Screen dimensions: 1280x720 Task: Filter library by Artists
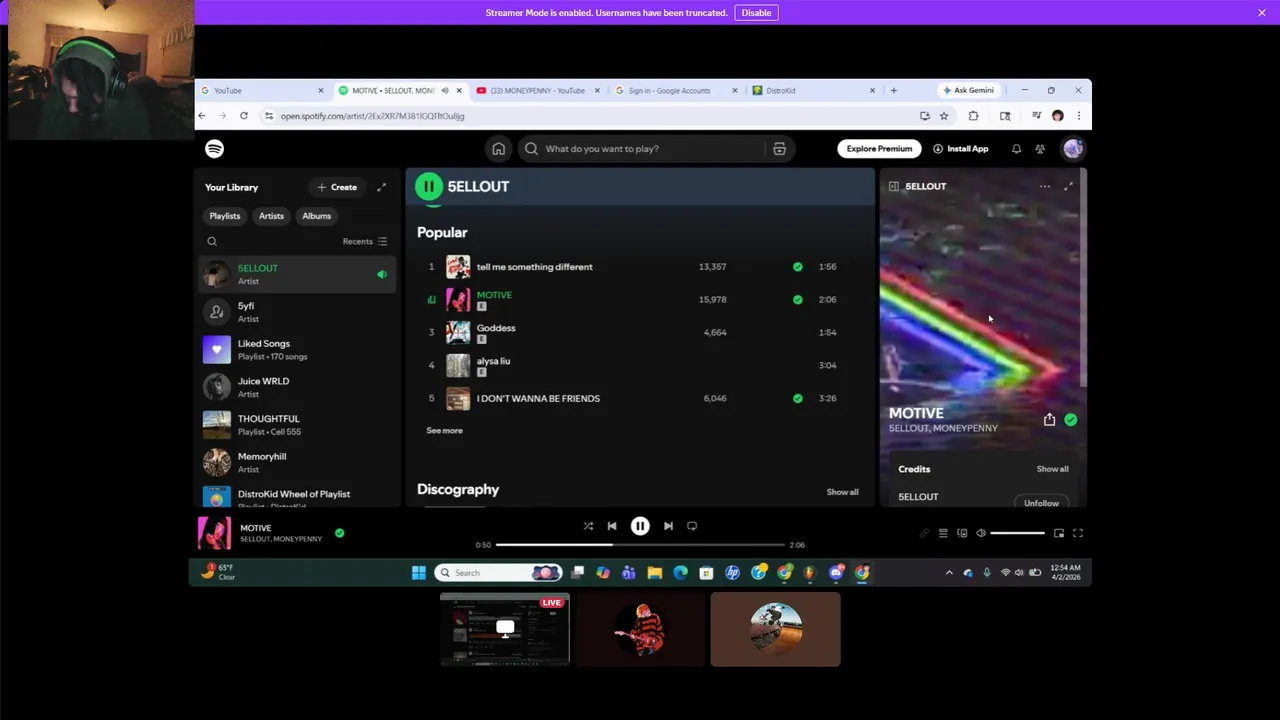pyautogui.click(x=271, y=216)
